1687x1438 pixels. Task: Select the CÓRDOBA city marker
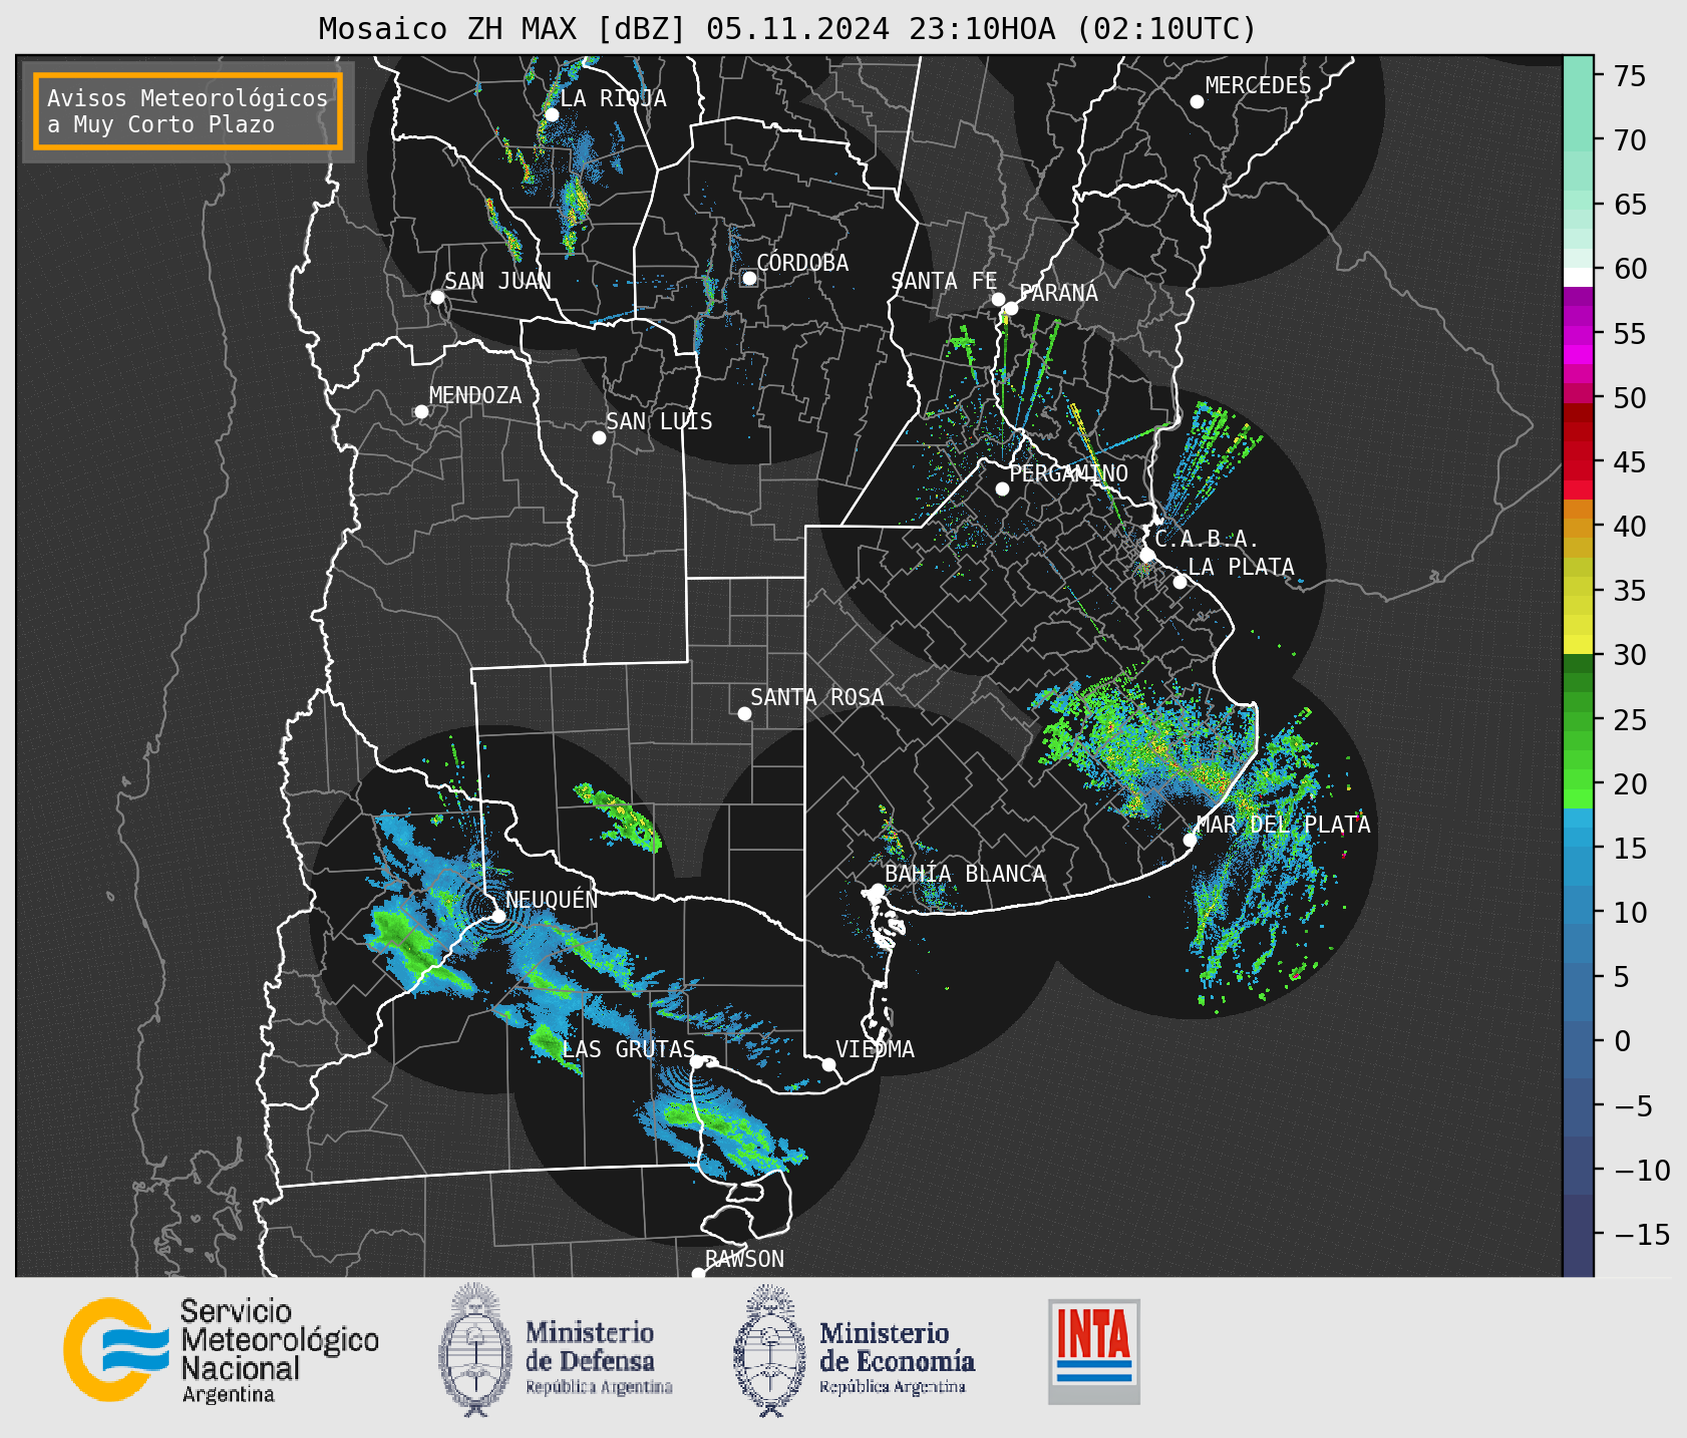[749, 278]
